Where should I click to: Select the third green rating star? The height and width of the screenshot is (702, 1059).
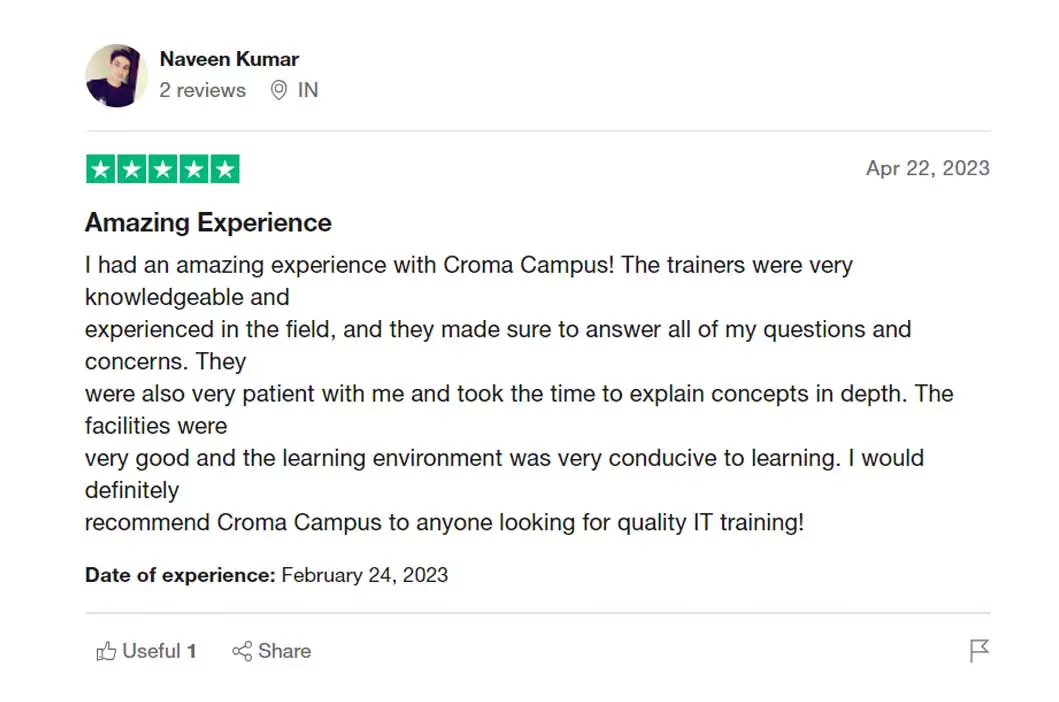click(x=162, y=169)
